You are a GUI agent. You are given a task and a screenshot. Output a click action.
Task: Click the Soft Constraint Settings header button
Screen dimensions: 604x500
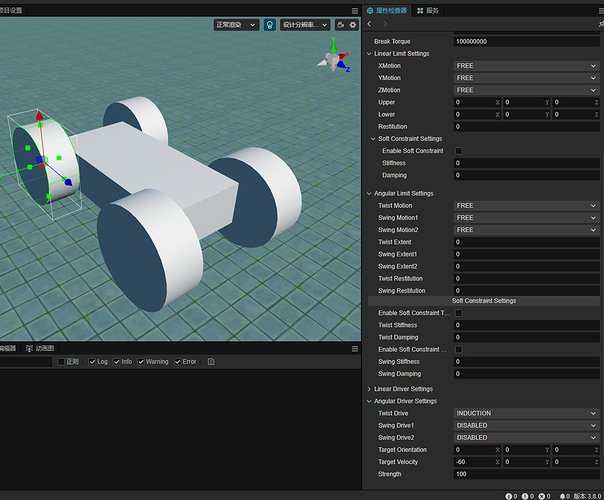pyautogui.click(x=484, y=301)
